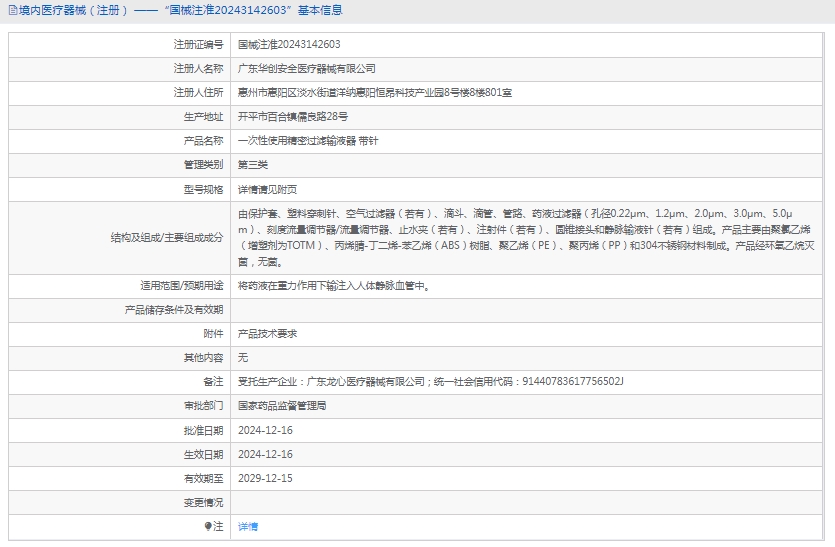Click the attachment value 产品技术要求

267,333
